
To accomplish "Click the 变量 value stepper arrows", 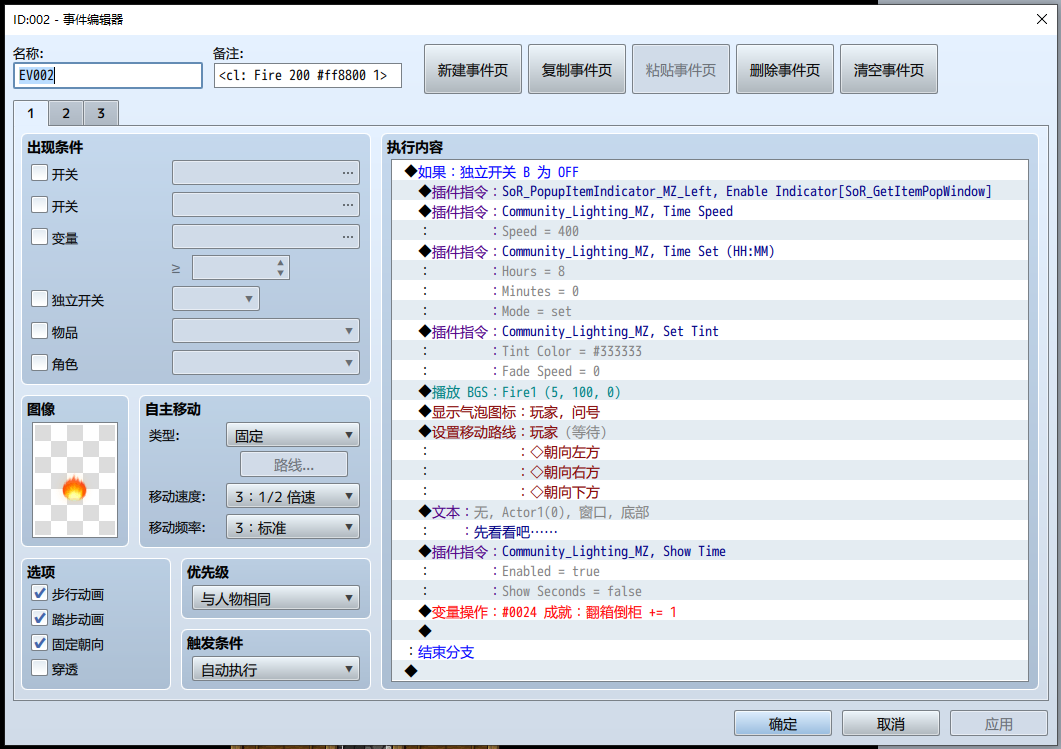I will click(280, 267).
